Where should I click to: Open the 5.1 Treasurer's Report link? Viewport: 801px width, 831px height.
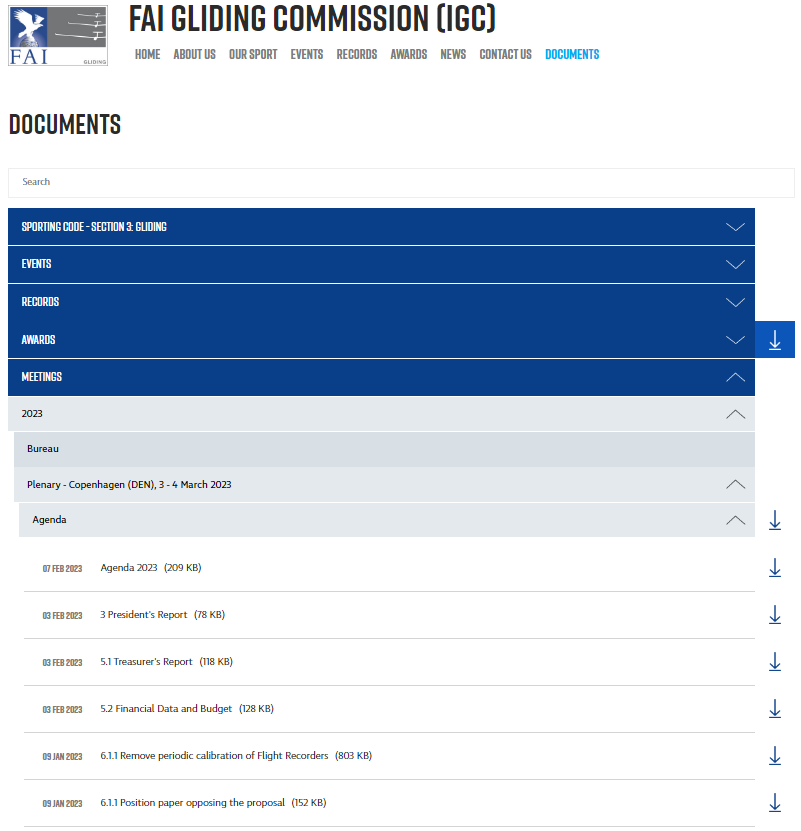[166, 662]
